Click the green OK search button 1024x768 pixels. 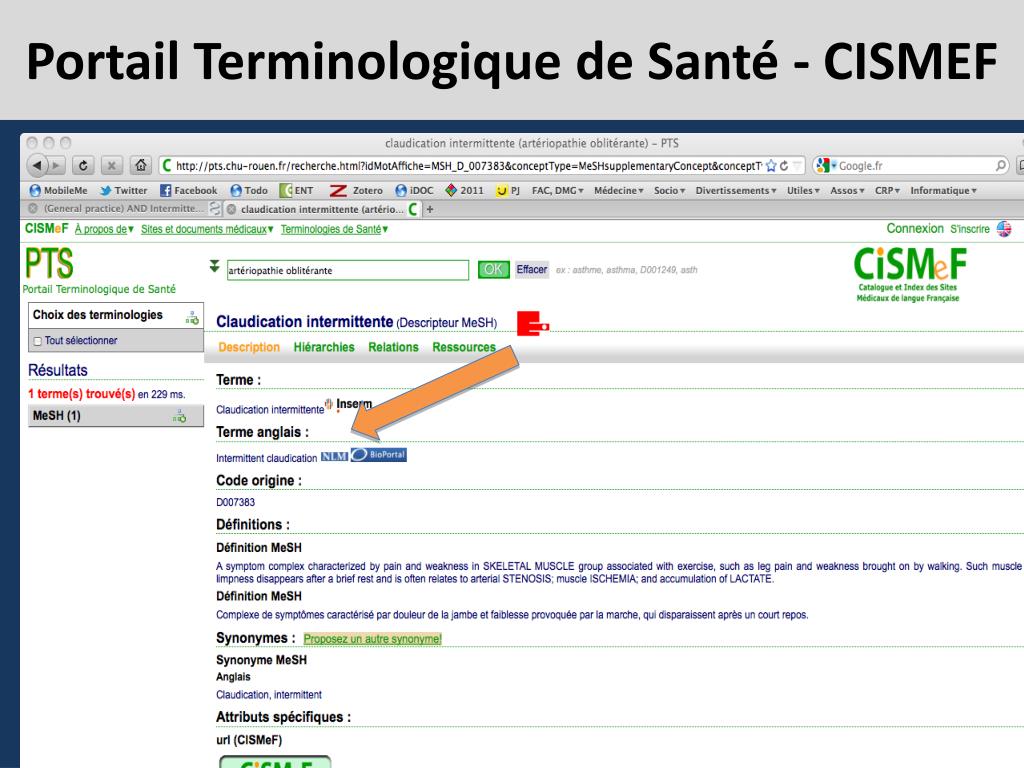coord(493,269)
